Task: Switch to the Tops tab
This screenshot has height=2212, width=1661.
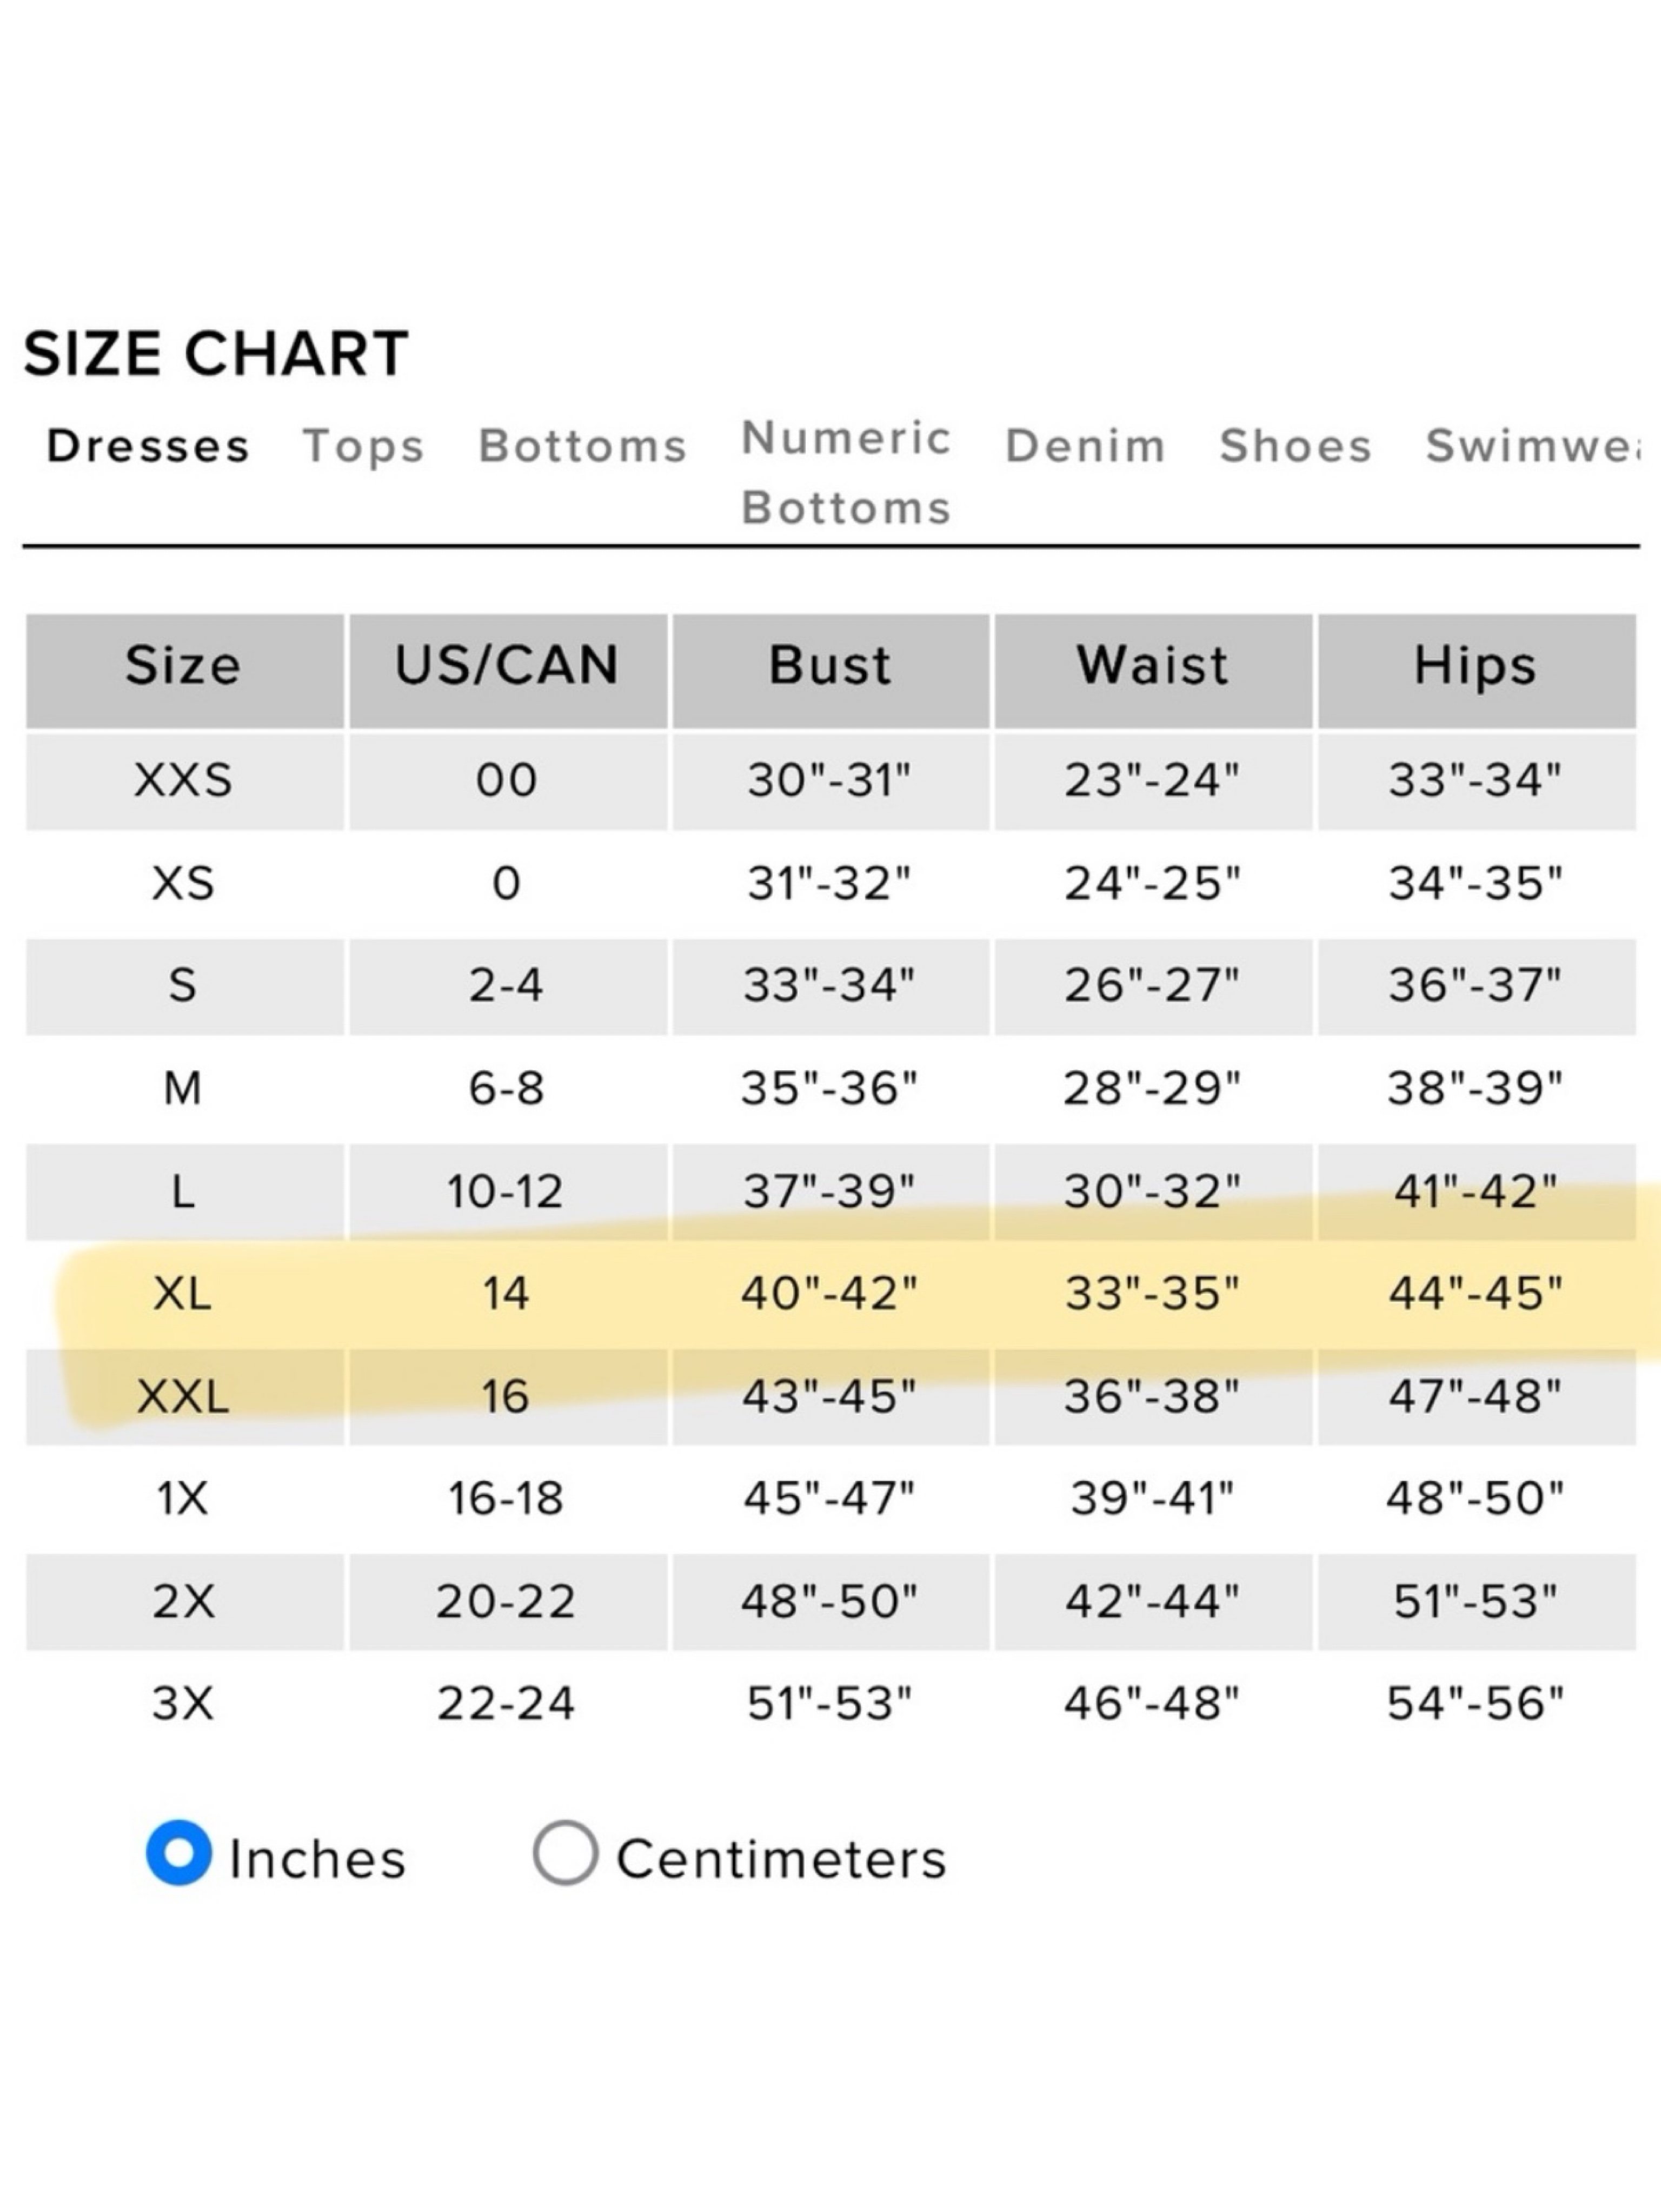Action: tap(364, 446)
